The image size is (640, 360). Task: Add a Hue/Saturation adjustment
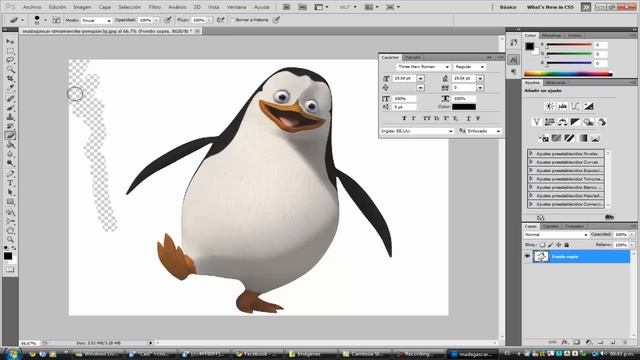point(549,122)
